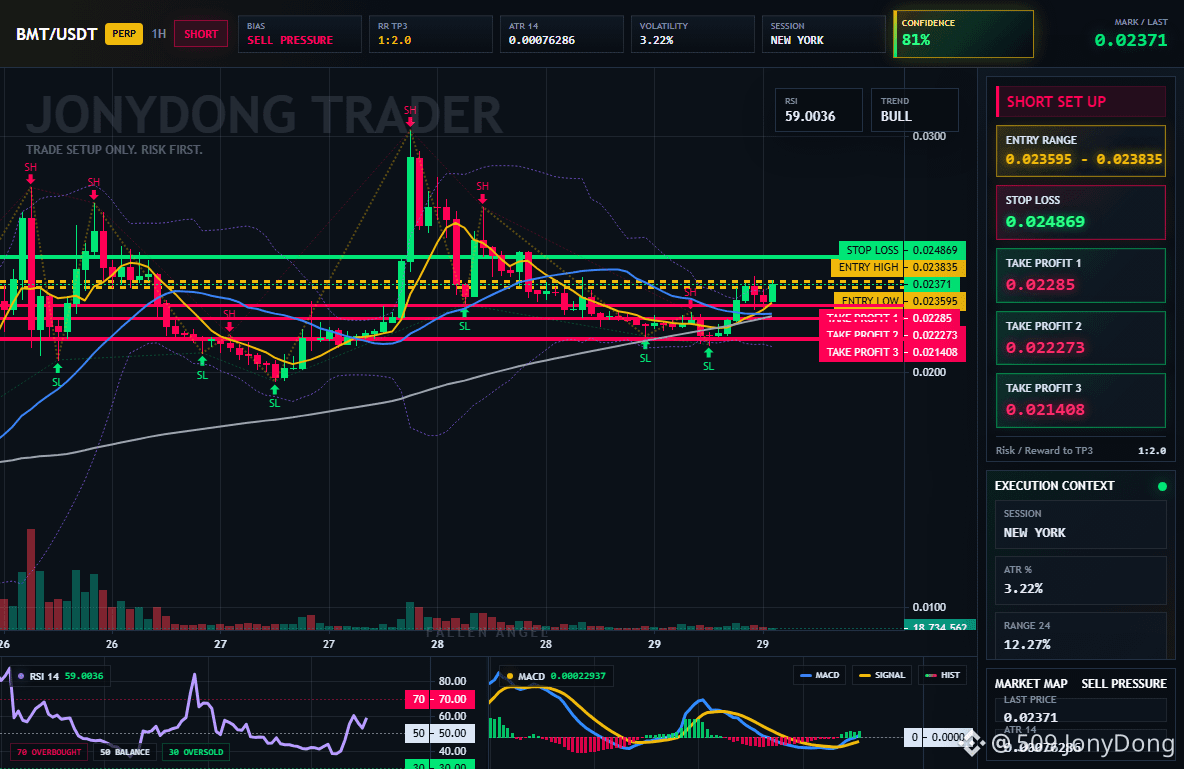Click the current price tag 0.02371 on axis
Viewport: 1184px width, 769px height.
coord(932,284)
